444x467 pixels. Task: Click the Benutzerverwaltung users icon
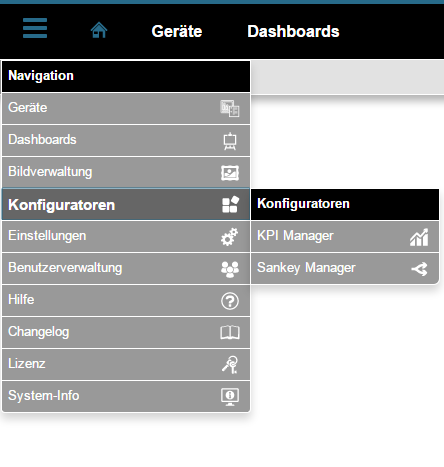tap(230, 269)
